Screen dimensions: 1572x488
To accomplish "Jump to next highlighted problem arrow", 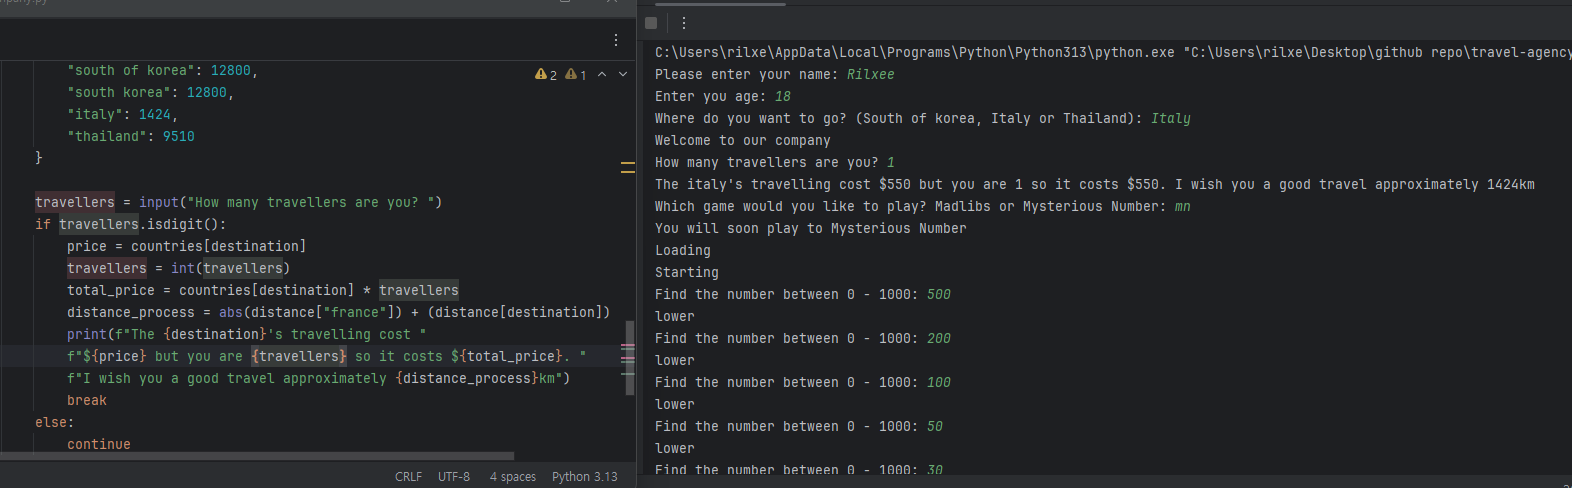I will [x=623, y=75].
